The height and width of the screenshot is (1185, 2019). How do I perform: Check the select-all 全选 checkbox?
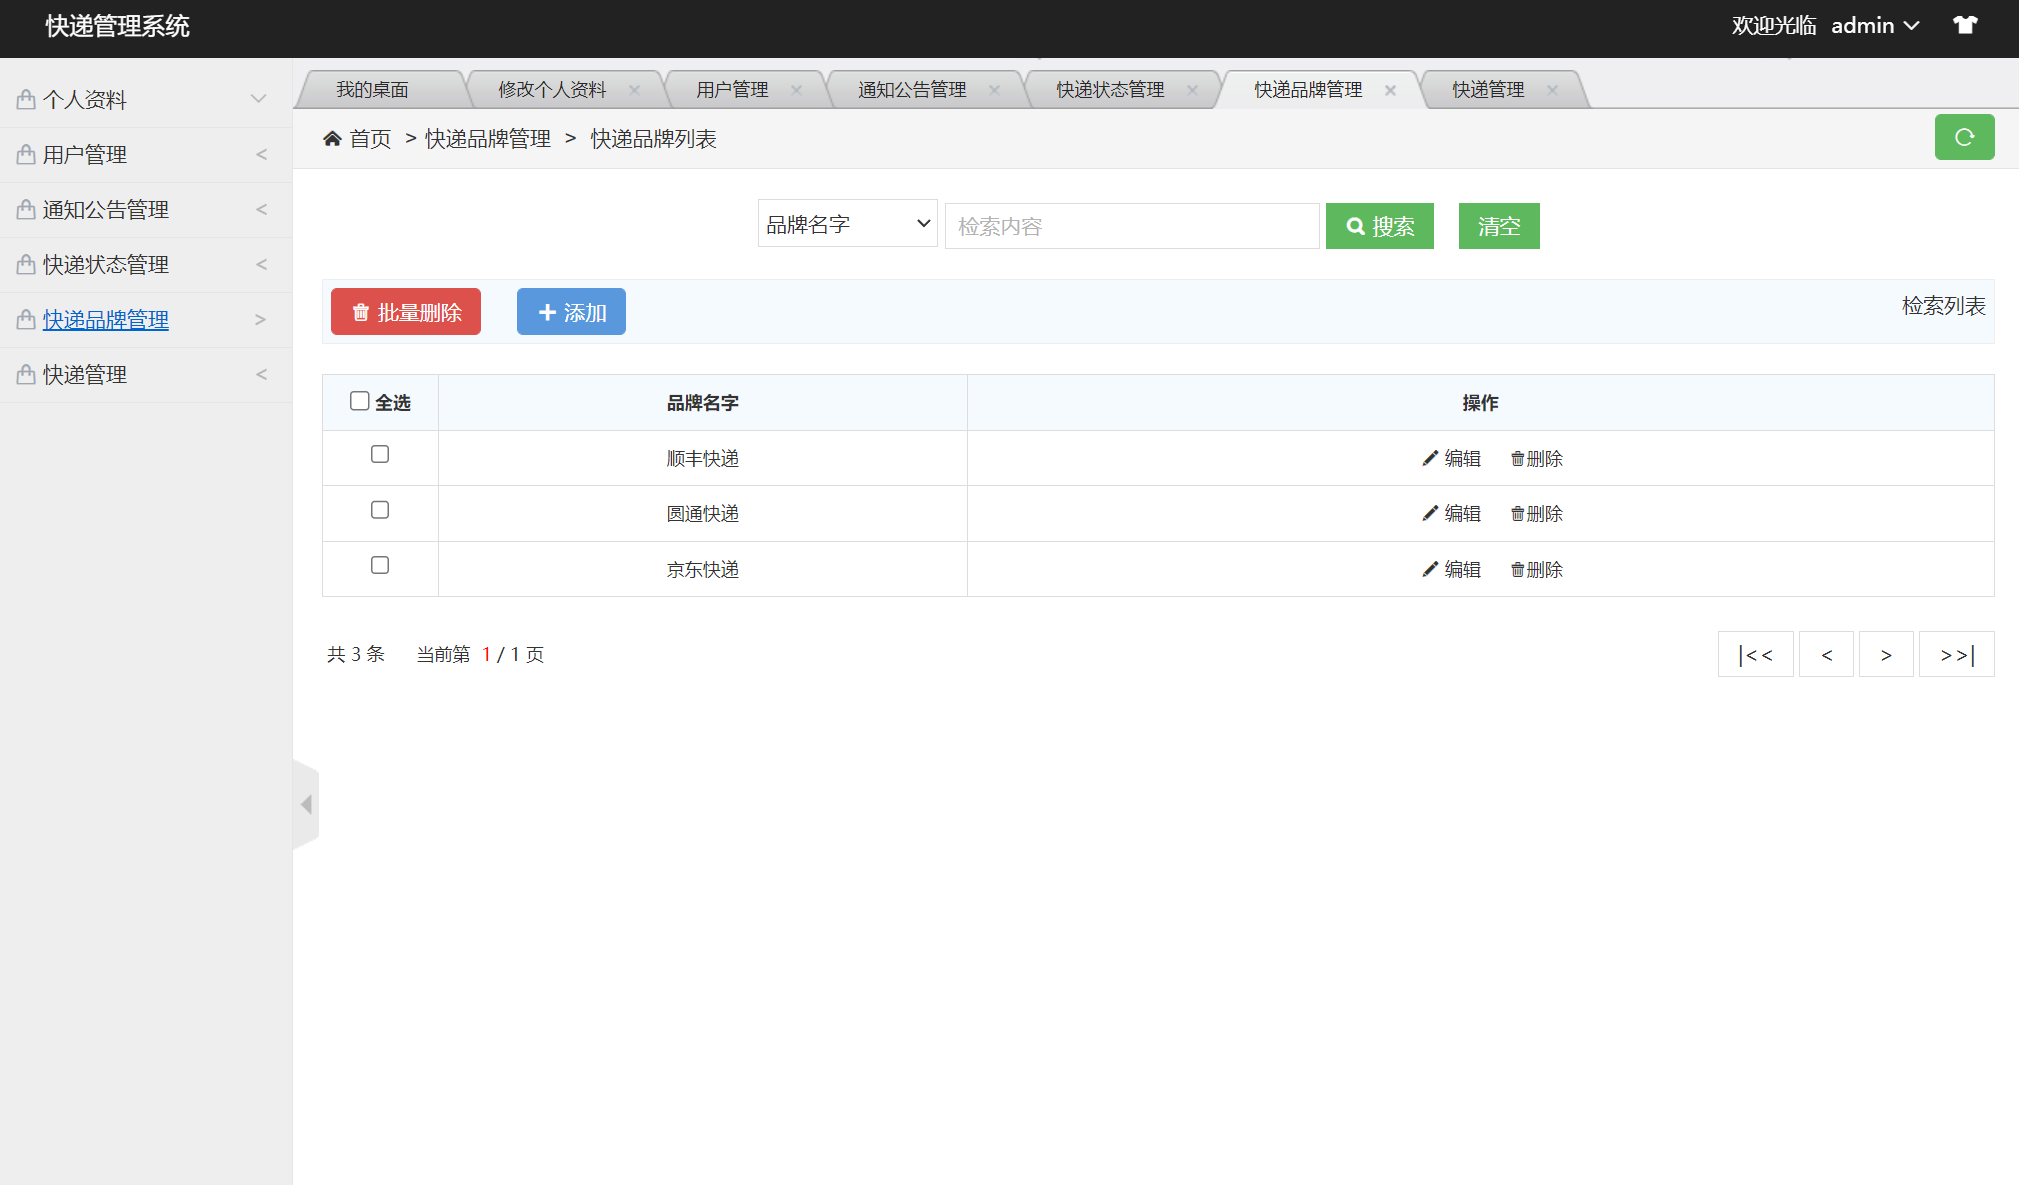point(359,400)
